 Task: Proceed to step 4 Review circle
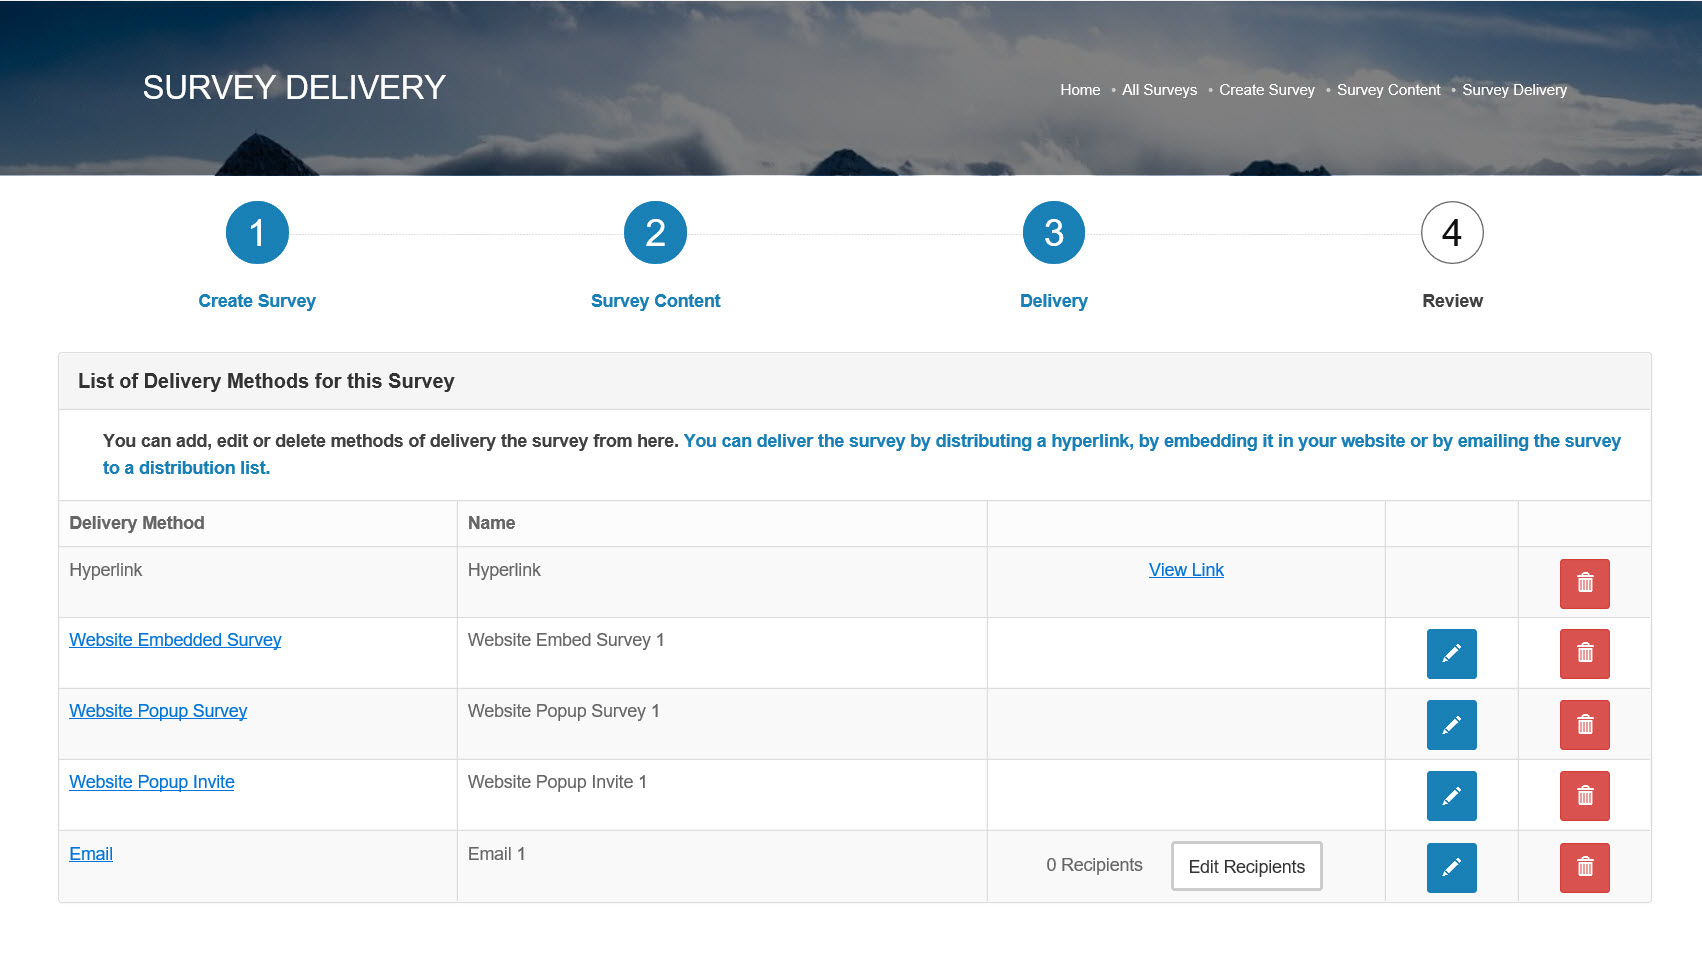click(x=1451, y=233)
